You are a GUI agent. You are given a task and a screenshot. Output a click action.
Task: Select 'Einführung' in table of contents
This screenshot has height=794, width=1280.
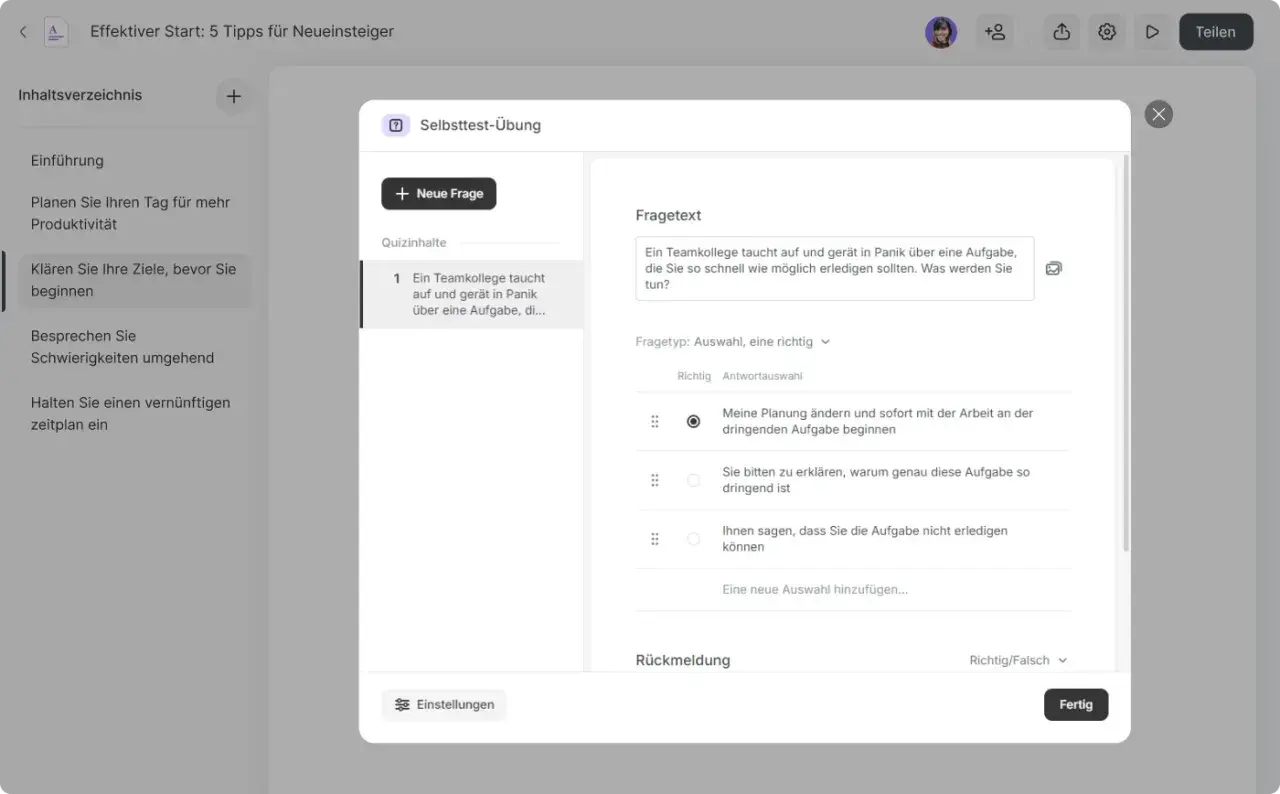tap(67, 161)
